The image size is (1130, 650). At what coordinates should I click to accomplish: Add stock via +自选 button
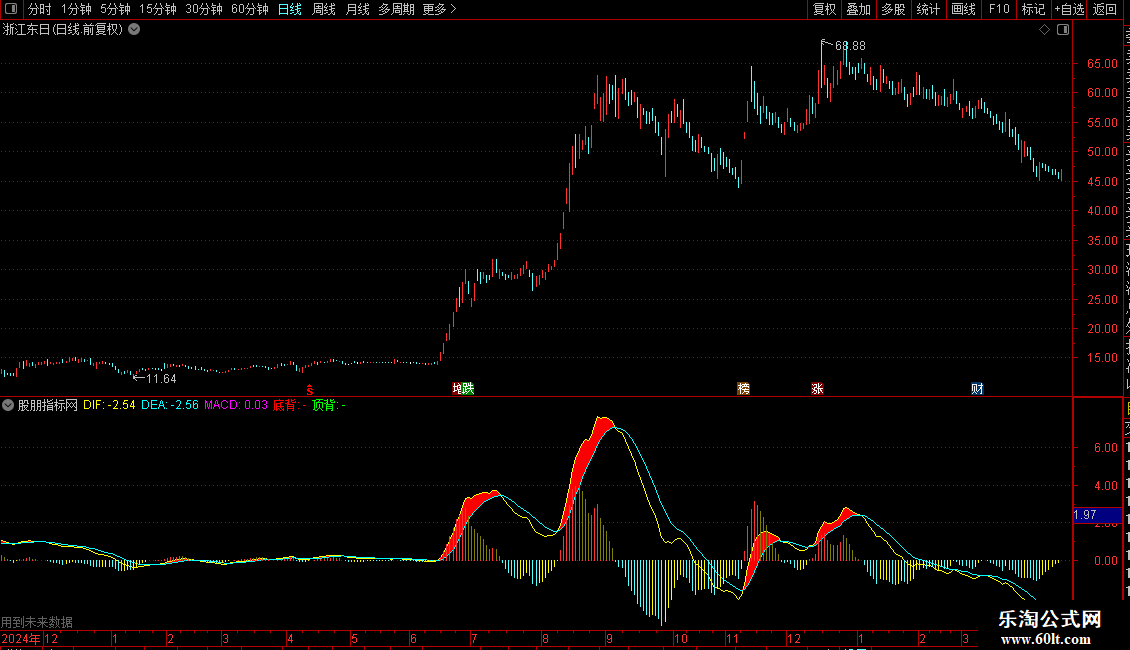pos(1069,9)
